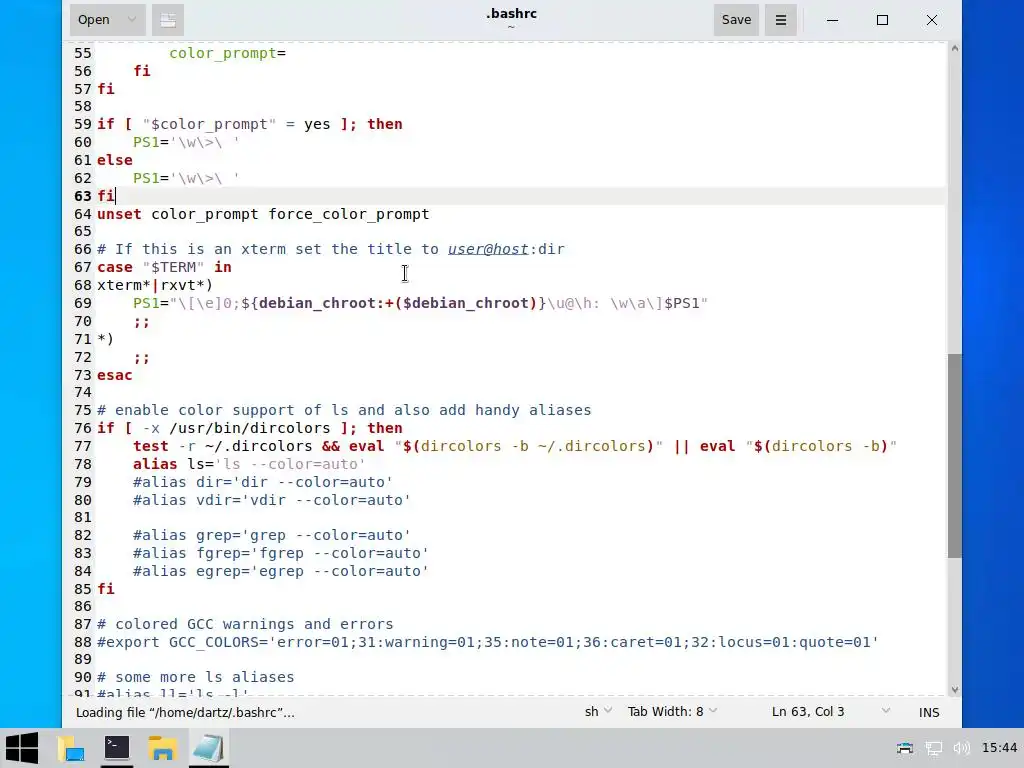Click the Open button
The image size is (1024, 768).
coord(94,20)
